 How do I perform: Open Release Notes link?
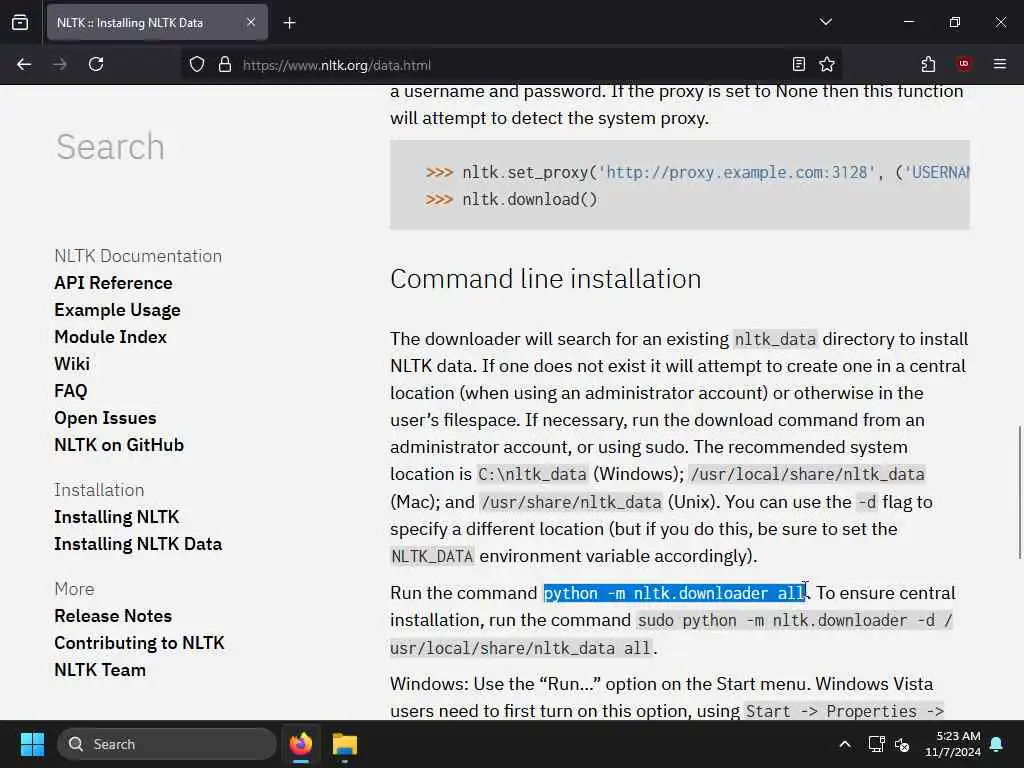[x=113, y=616]
